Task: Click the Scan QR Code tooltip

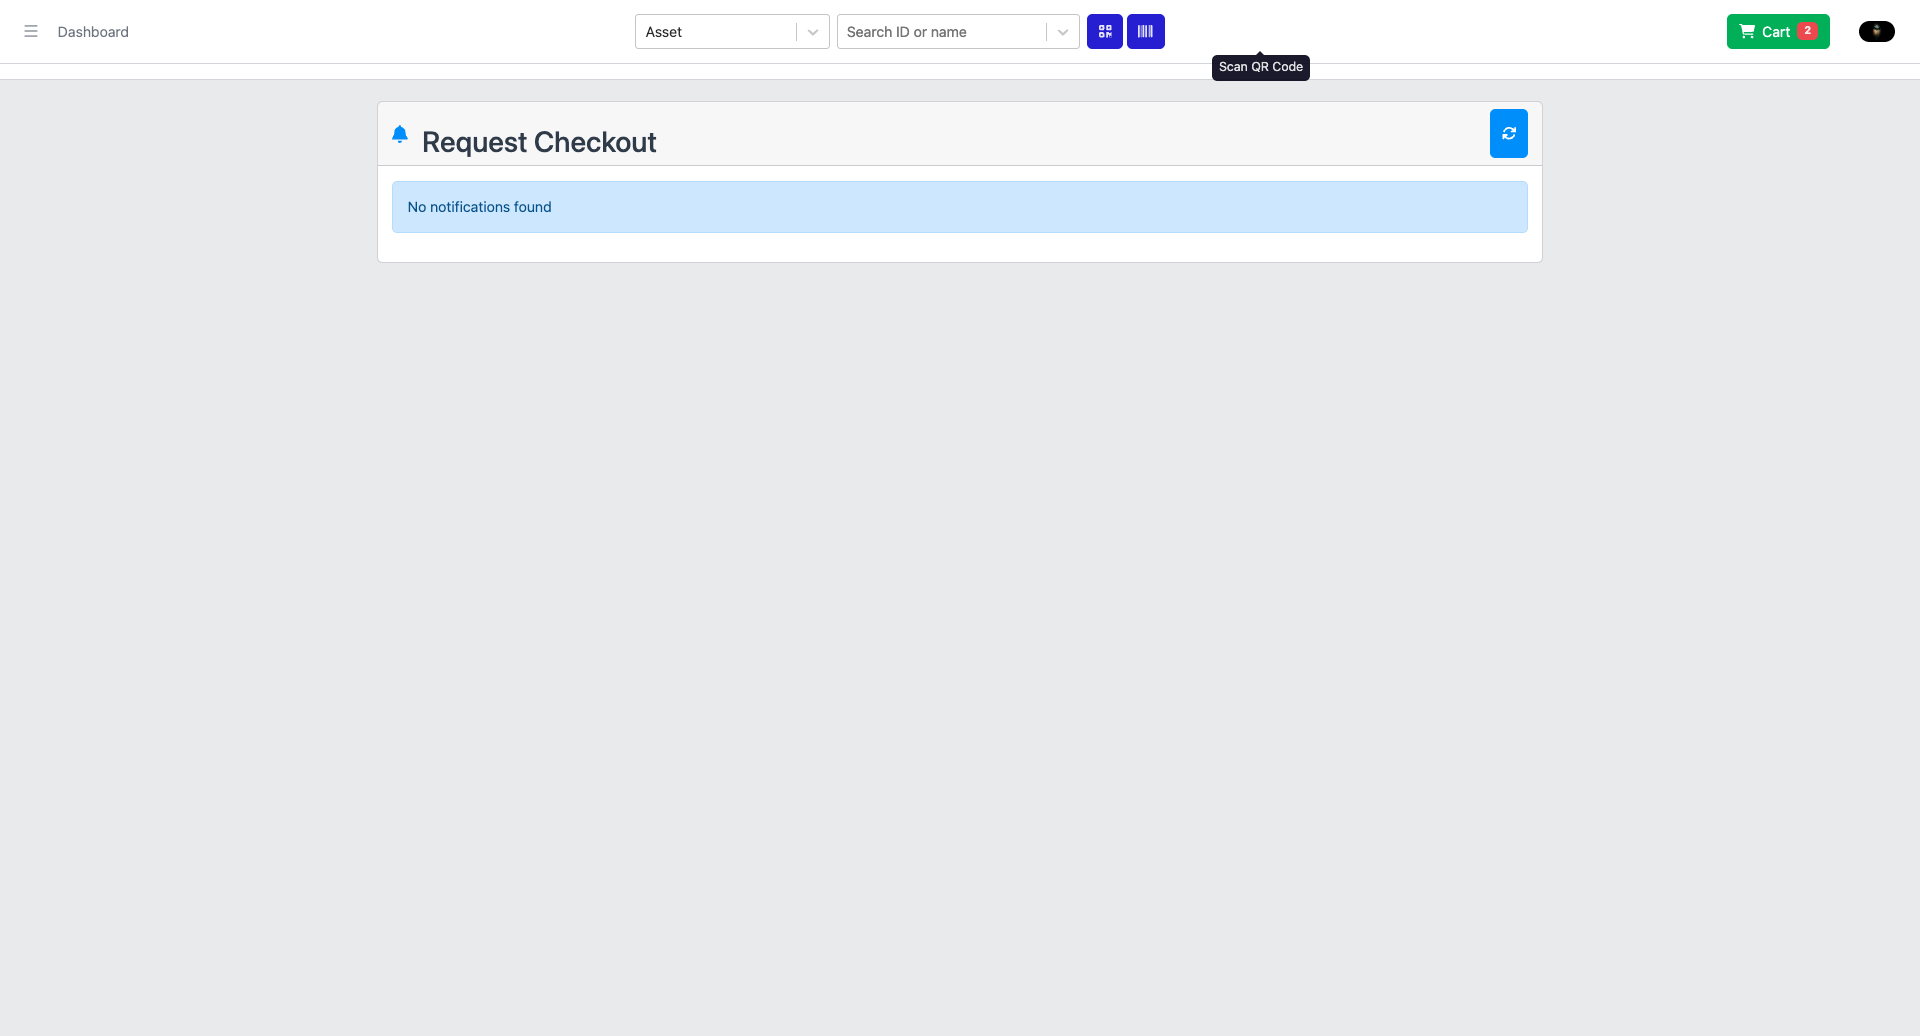Action: tap(1260, 67)
